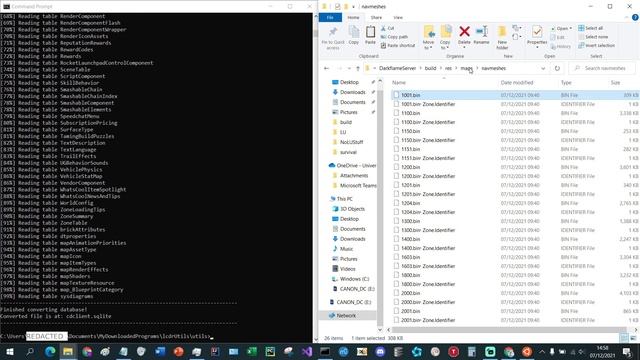Go back in File Explorer
This screenshot has height=360, width=640.
pyautogui.click(x=326, y=68)
